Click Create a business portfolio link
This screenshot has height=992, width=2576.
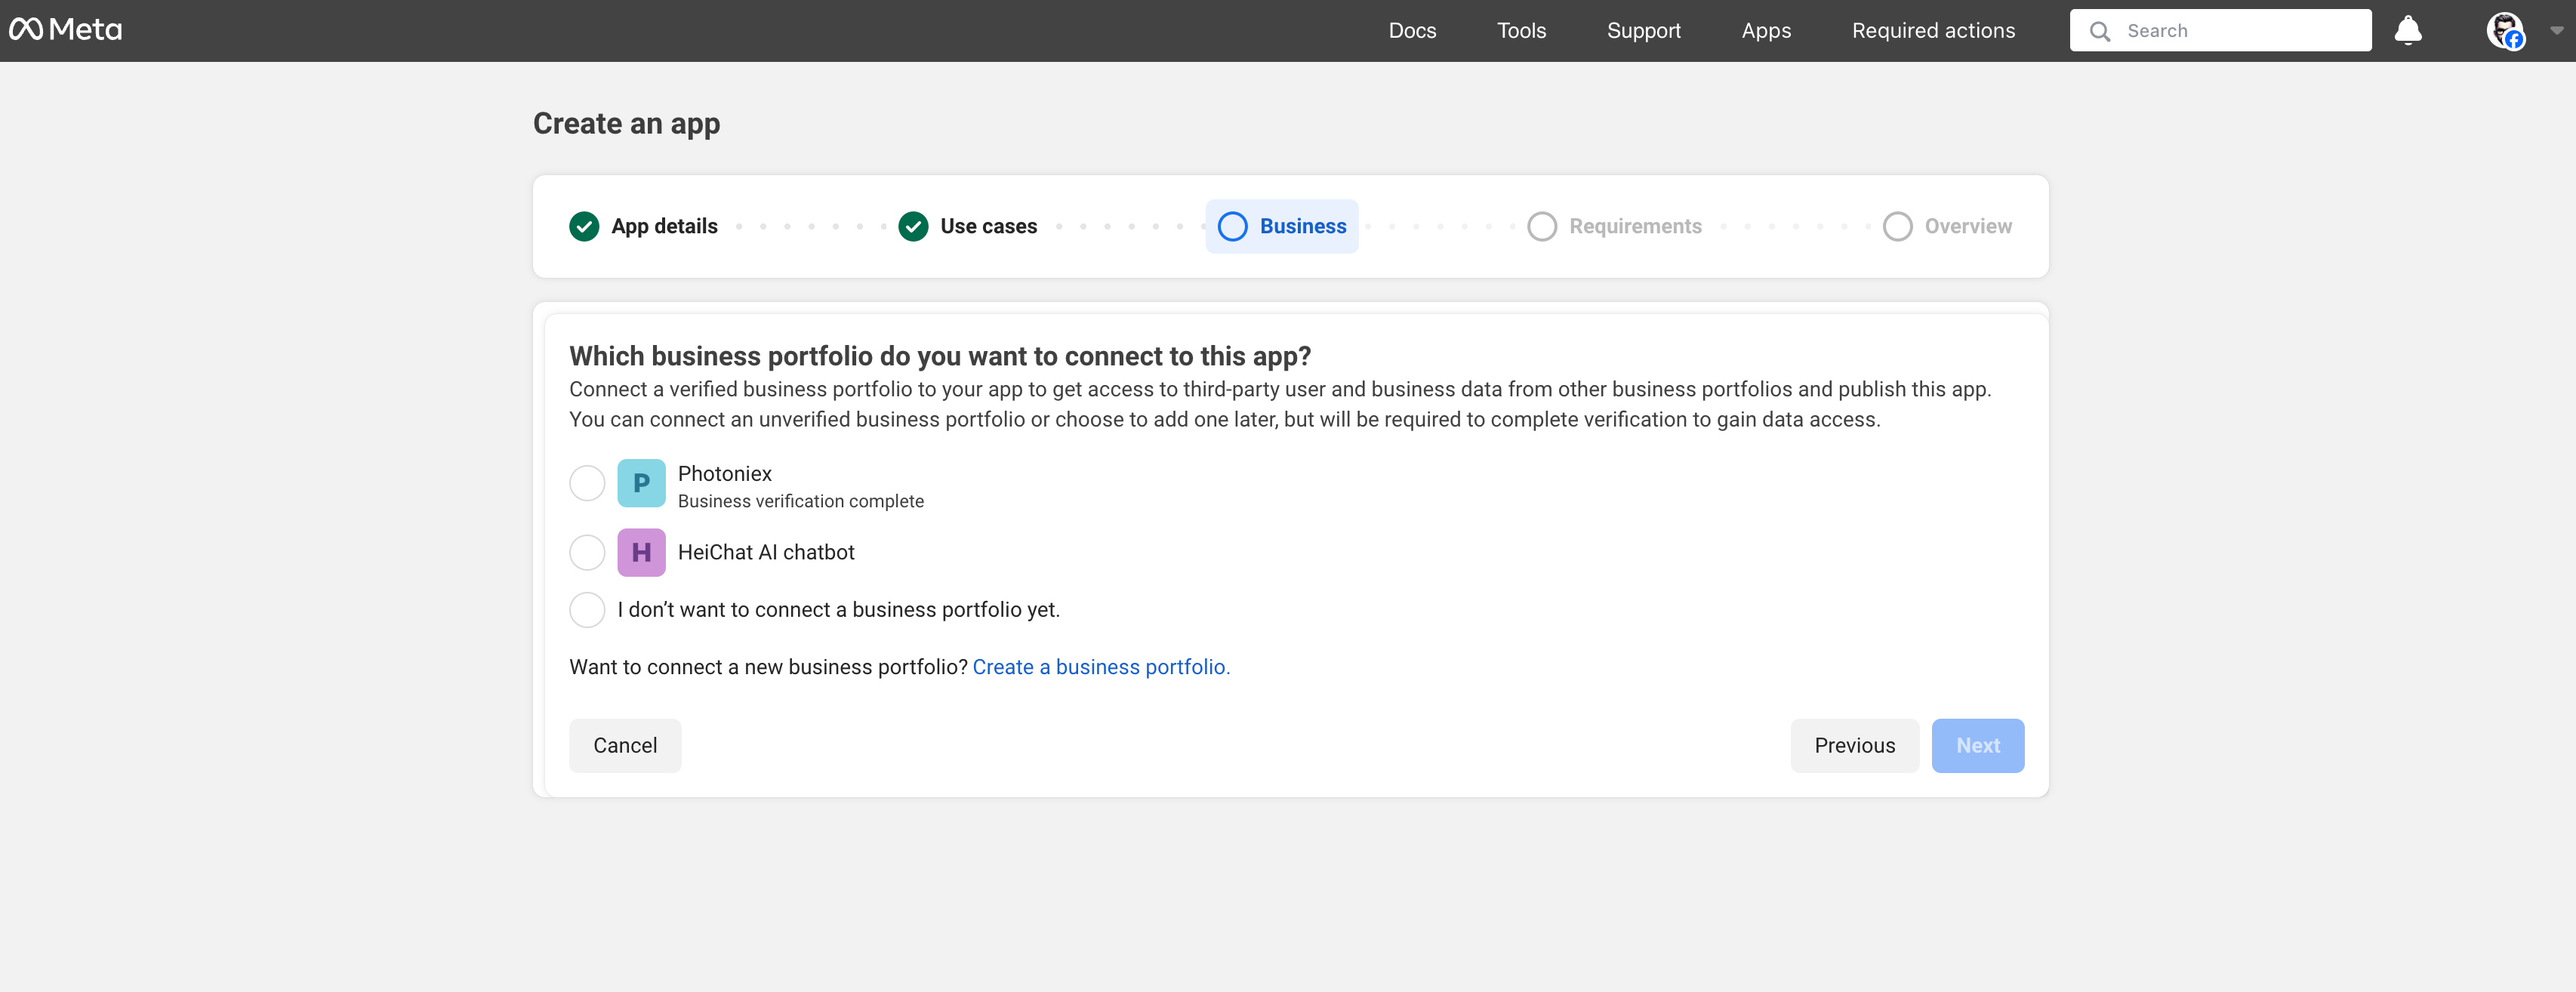pyautogui.click(x=1100, y=667)
